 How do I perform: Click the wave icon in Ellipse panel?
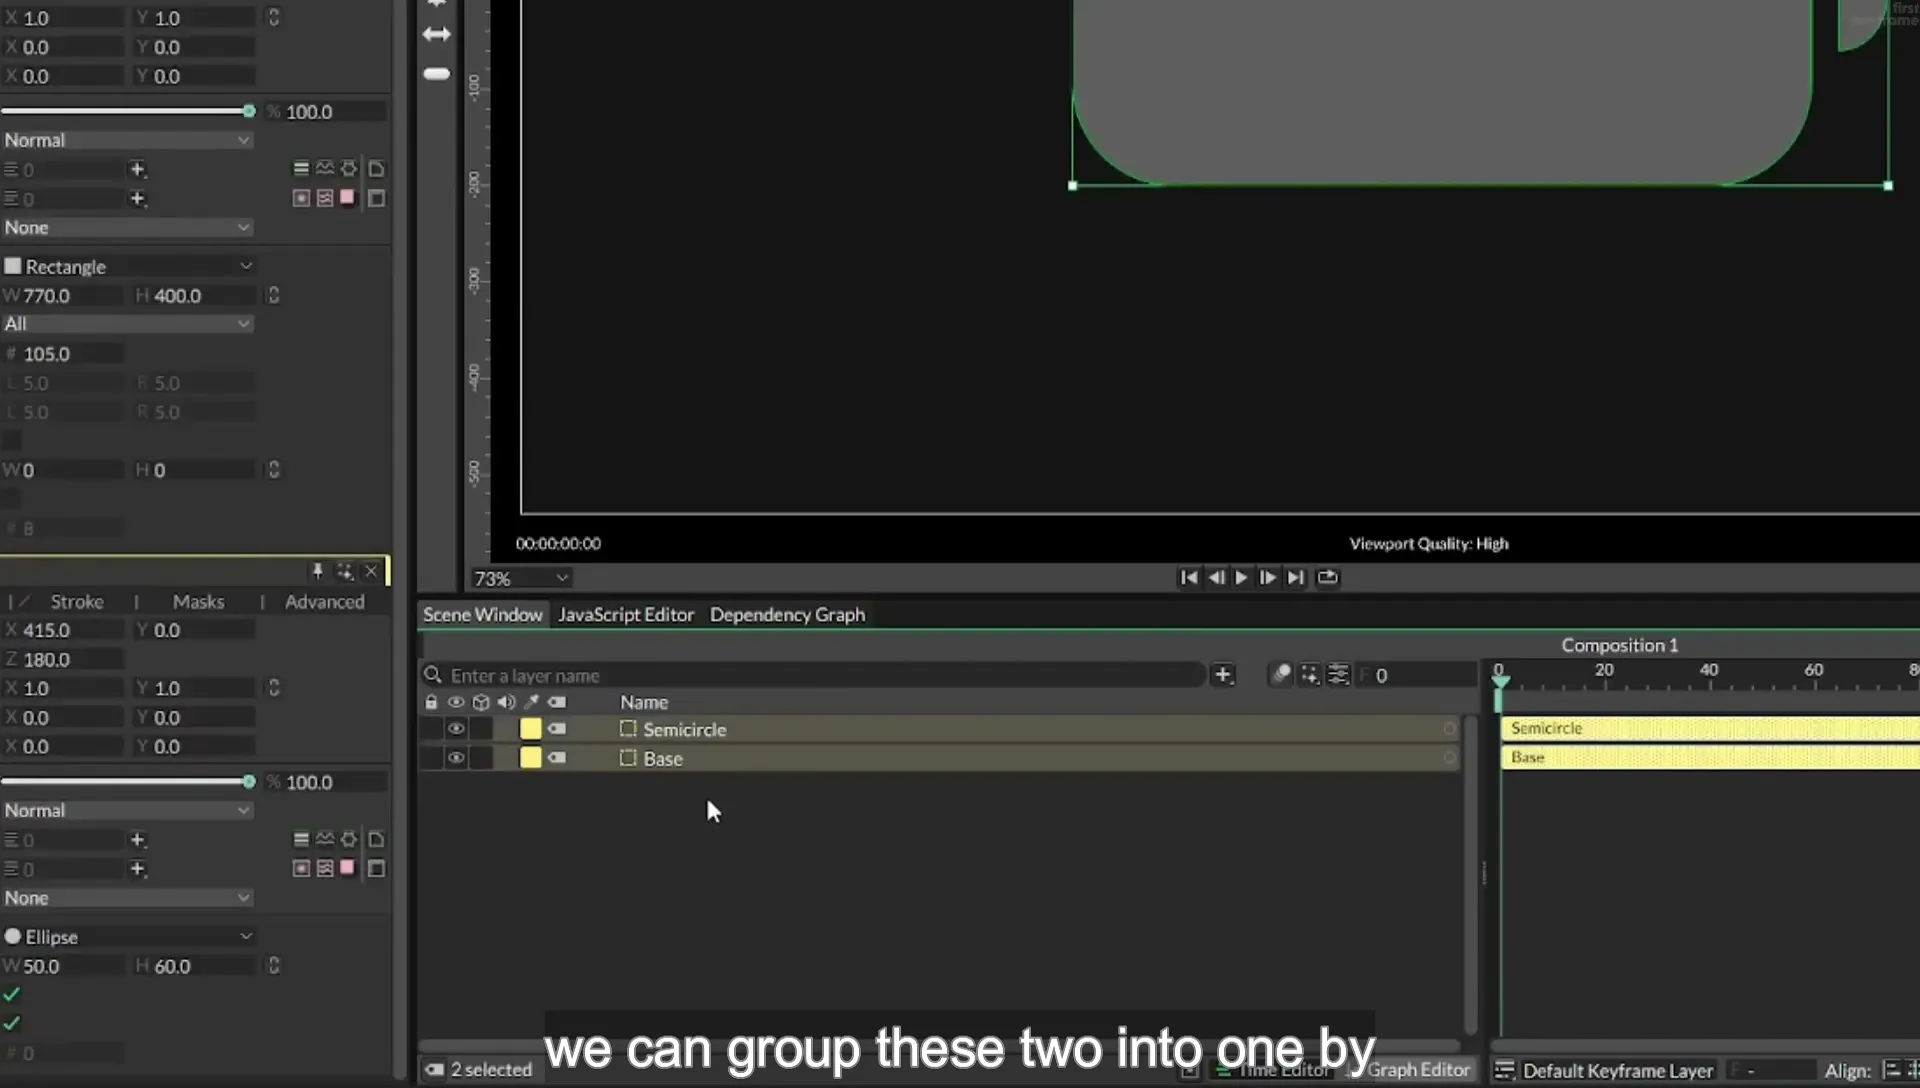click(325, 840)
